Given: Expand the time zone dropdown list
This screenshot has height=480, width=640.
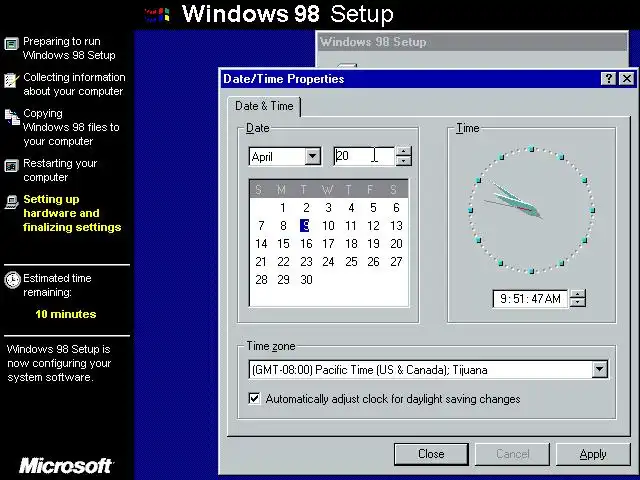Looking at the screenshot, I should click(x=599, y=369).
